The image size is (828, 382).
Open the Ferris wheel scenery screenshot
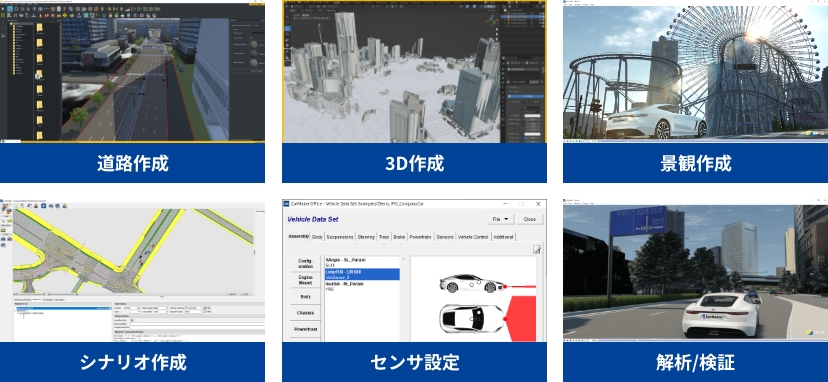pos(695,70)
